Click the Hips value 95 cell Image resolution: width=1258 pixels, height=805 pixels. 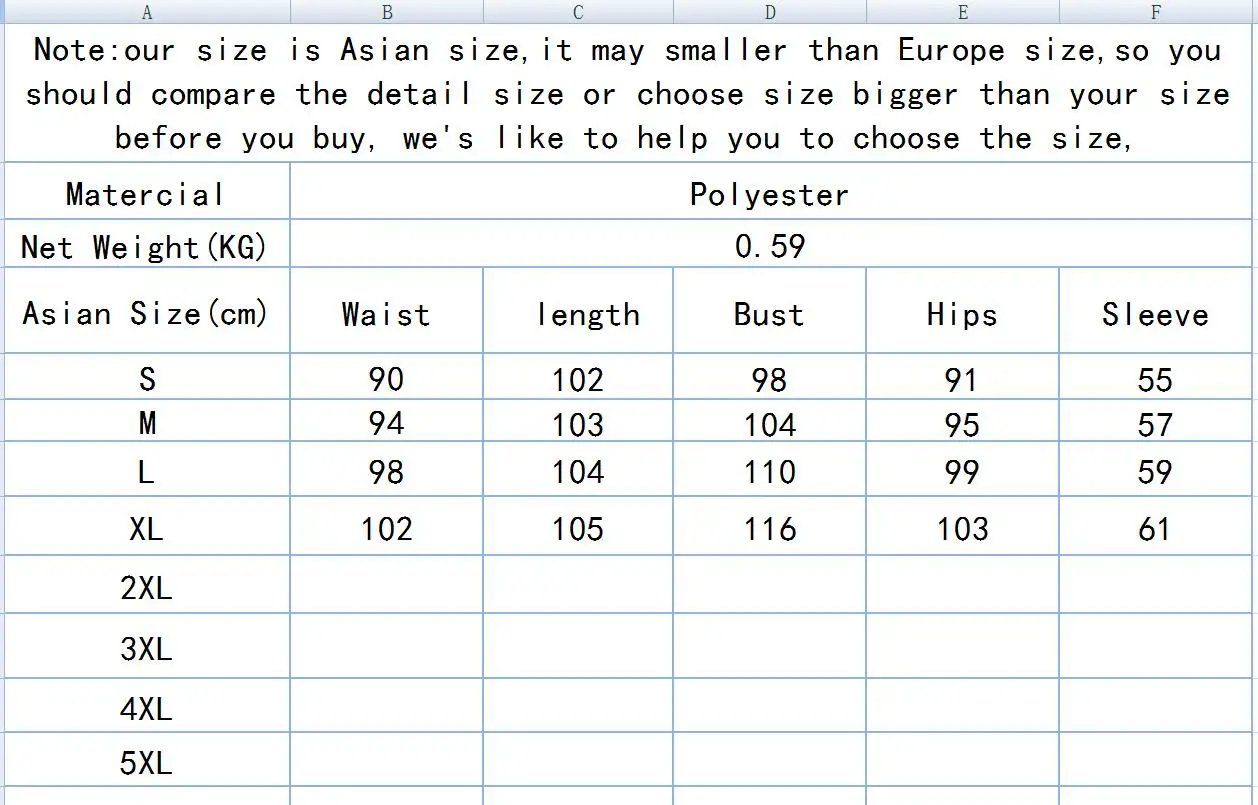tap(962, 424)
